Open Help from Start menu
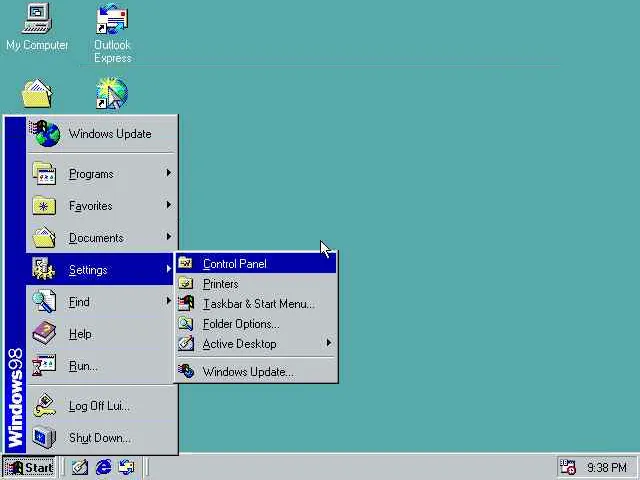Image resolution: width=640 pixels, height=480 pixels. click(x=102, y=333)
